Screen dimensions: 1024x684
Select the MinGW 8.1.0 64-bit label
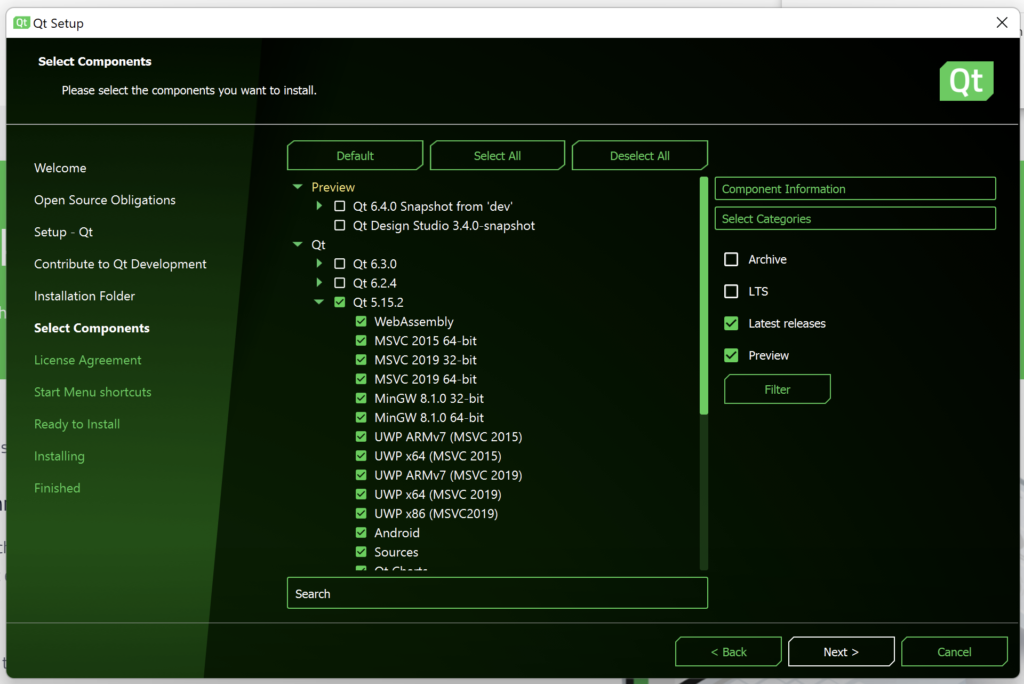click(x=429, y=417)
